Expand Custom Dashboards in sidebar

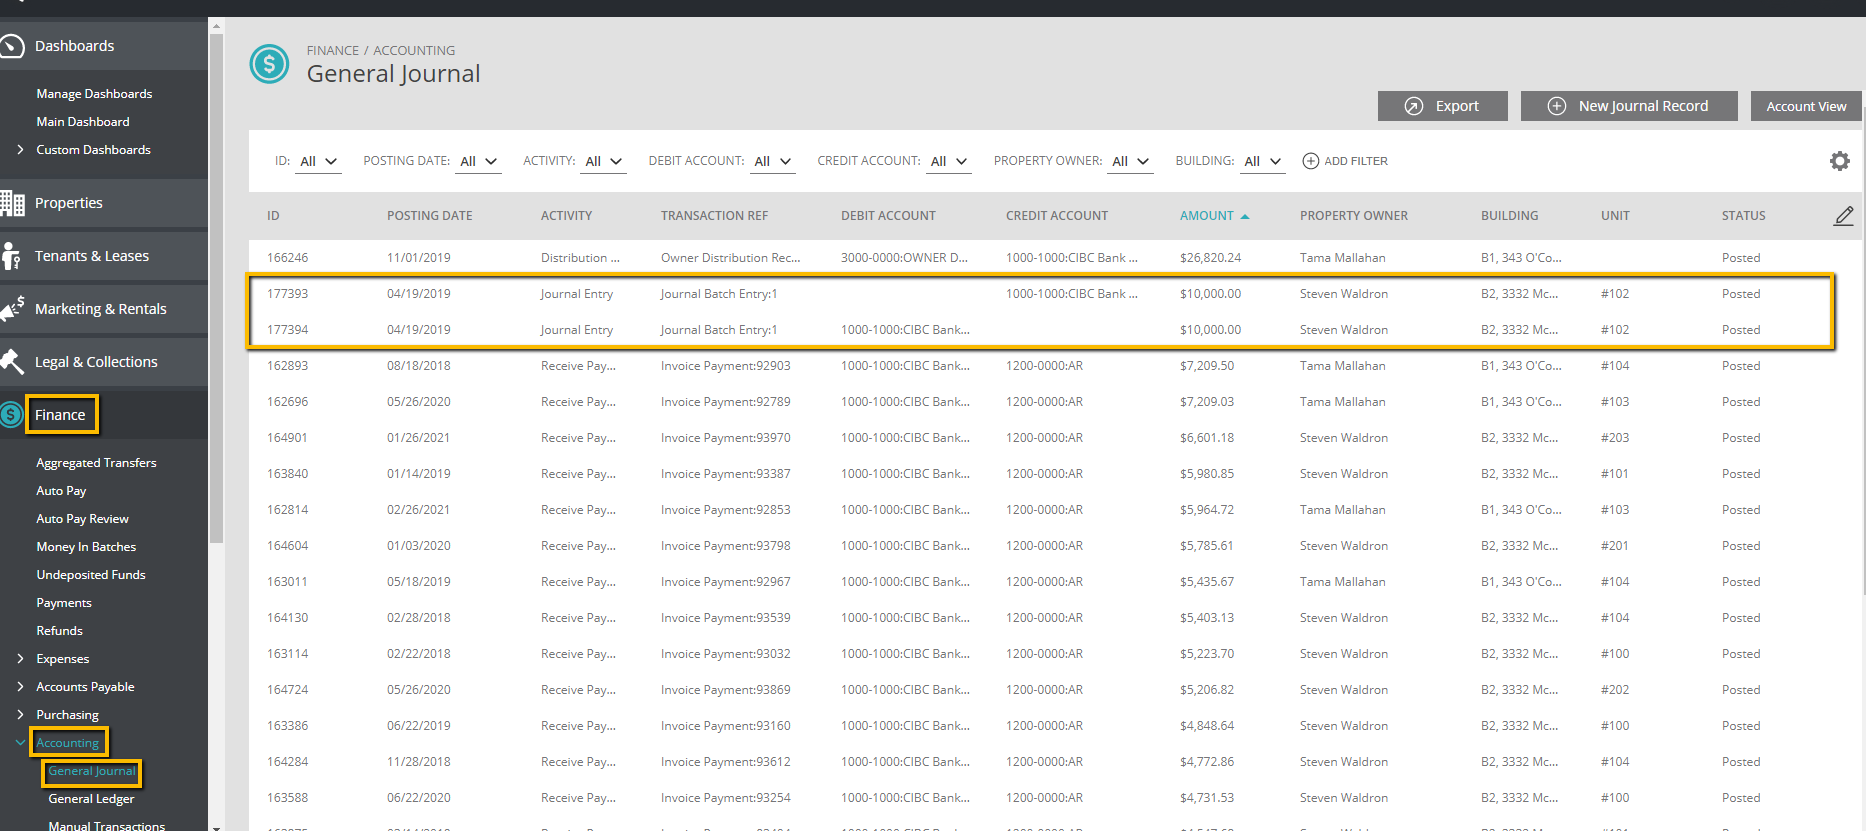(x=20, y=150)
